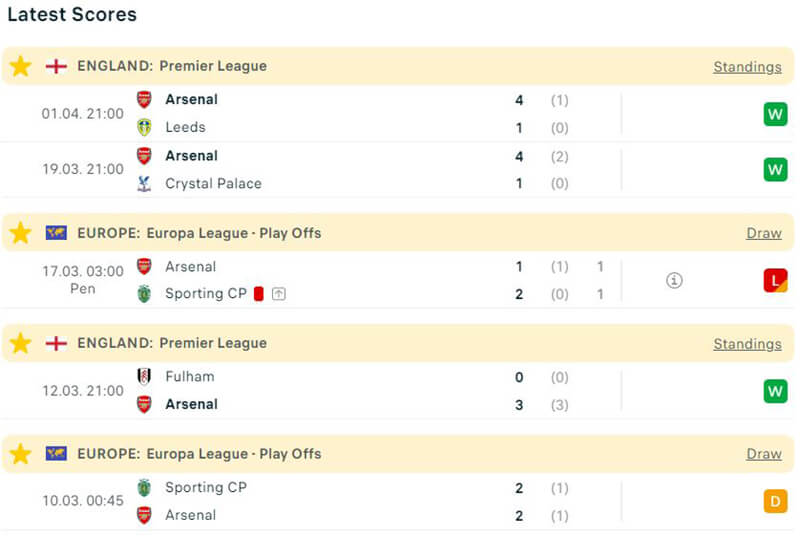Click the advancing arrow icon next to Sporting CP
The height and width of the screenshot is (537, 800).
(x=278, y=294)
